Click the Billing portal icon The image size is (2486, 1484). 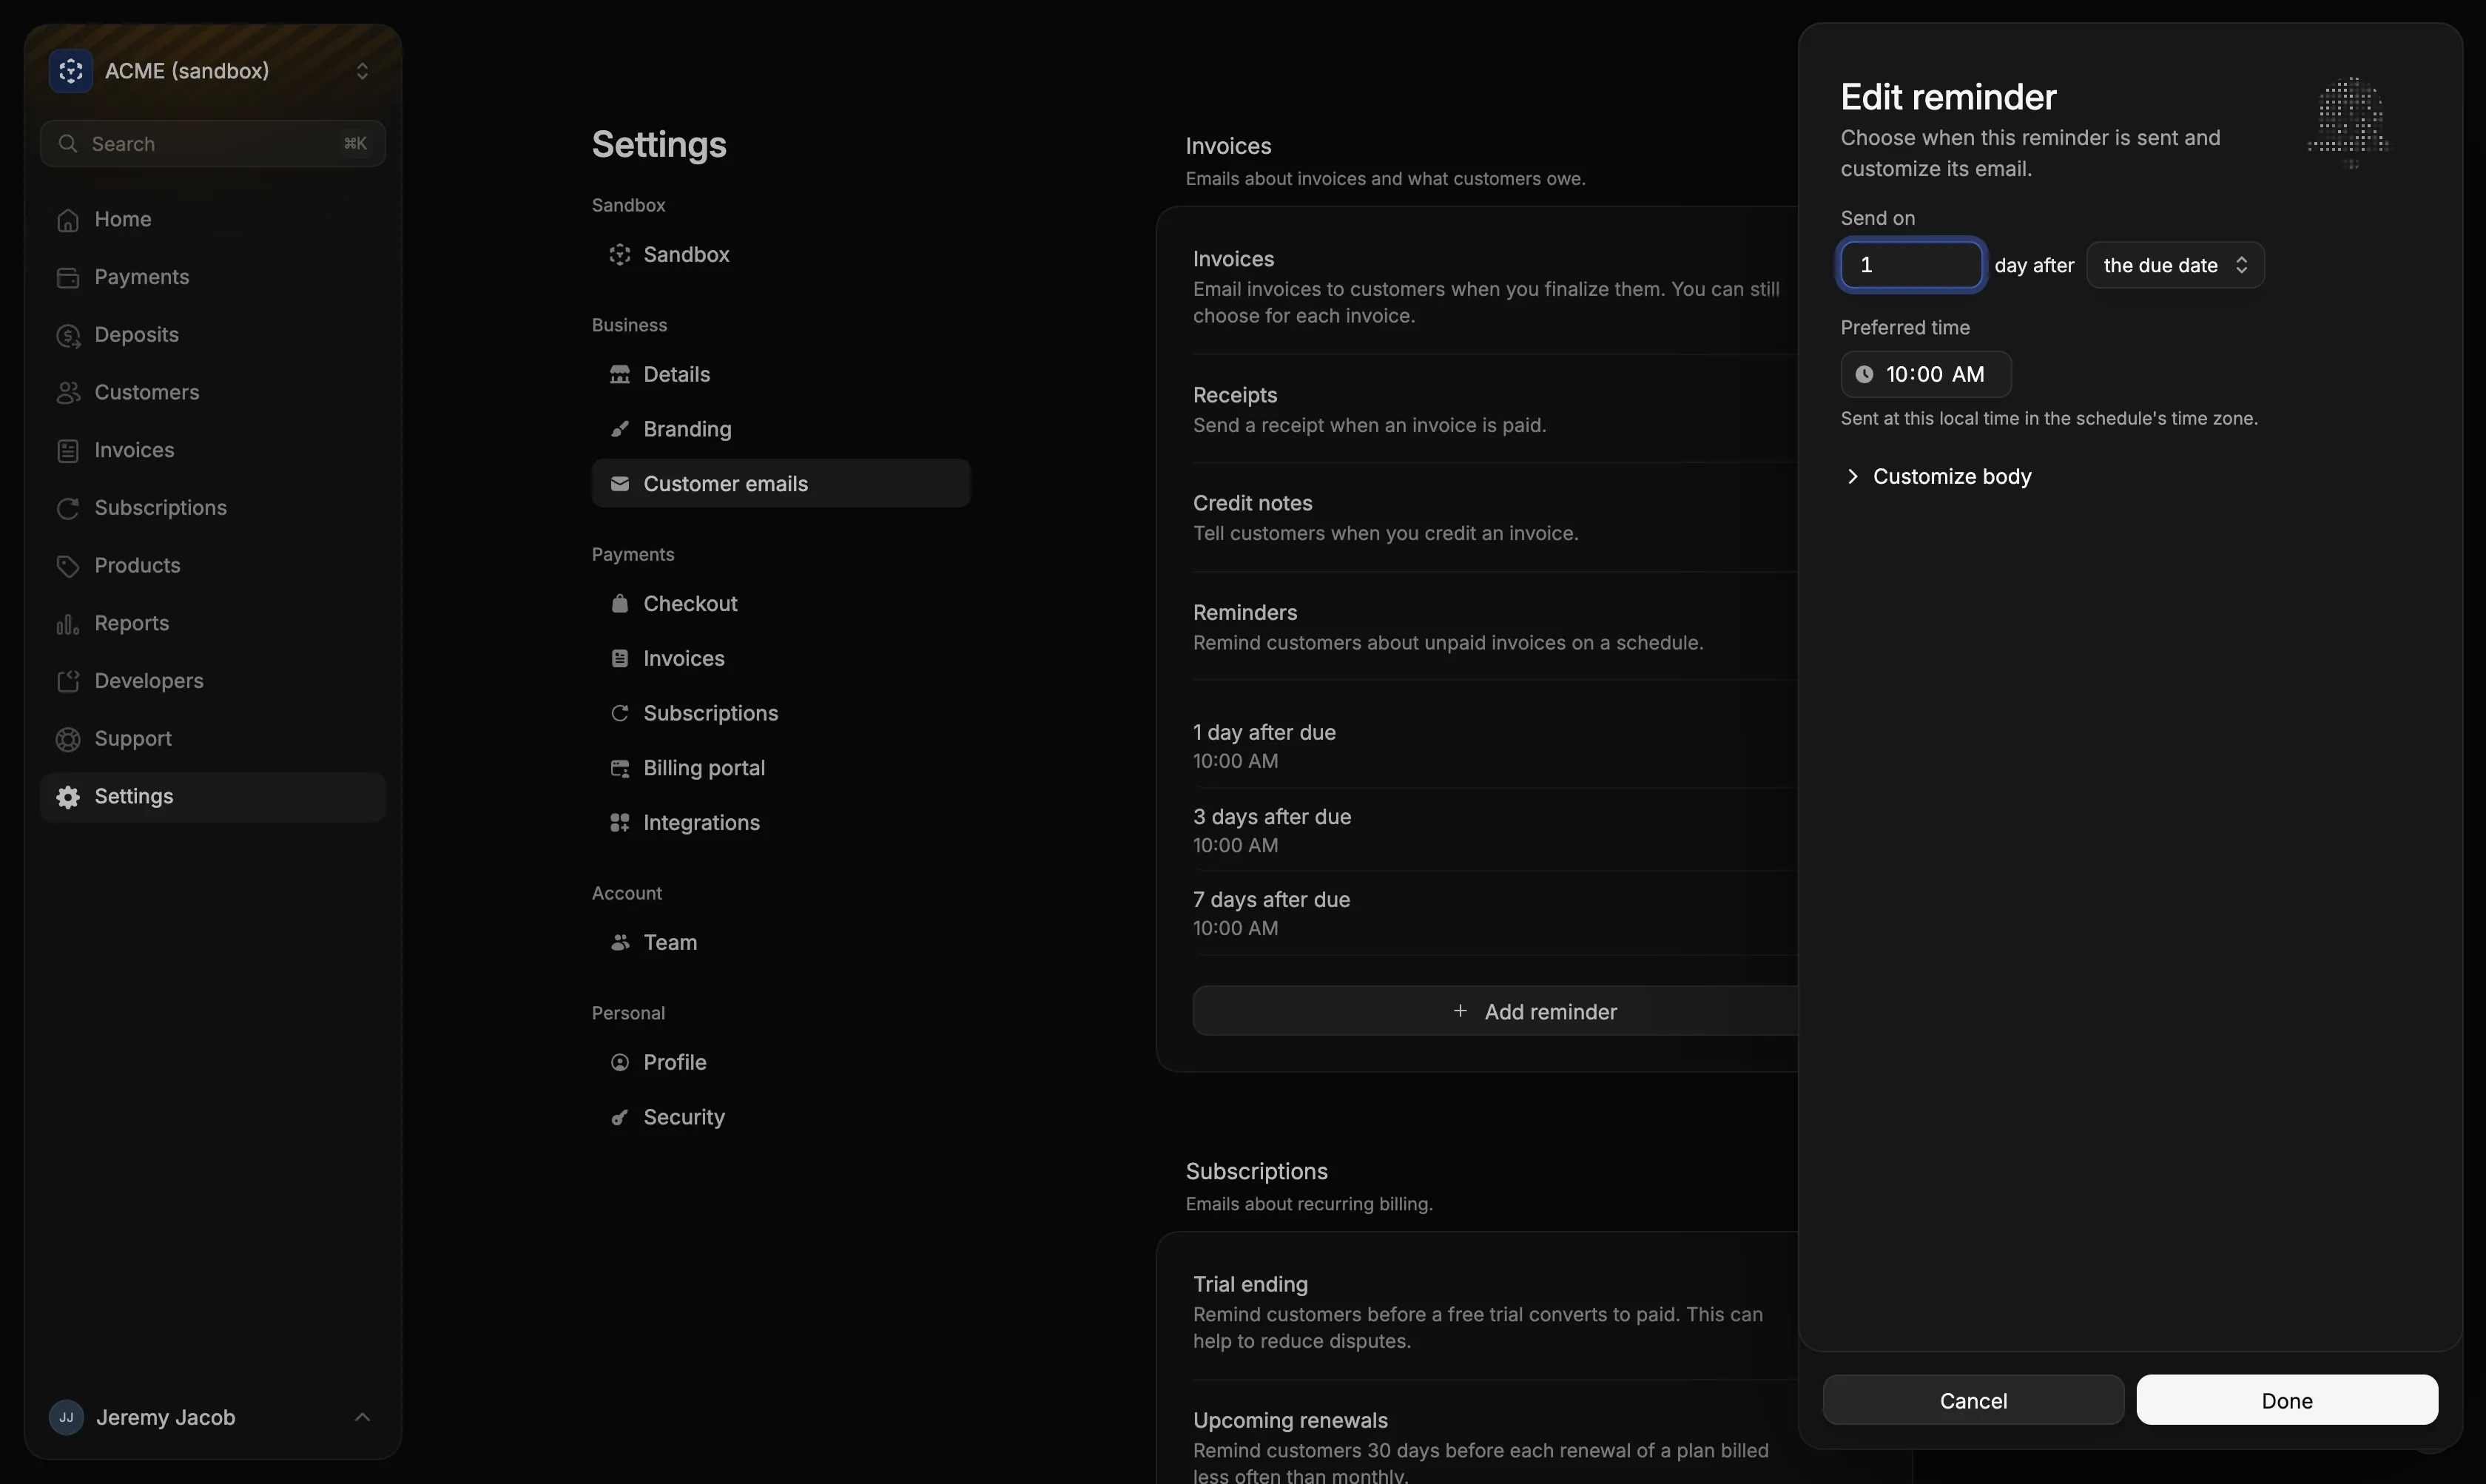point(619,769)
